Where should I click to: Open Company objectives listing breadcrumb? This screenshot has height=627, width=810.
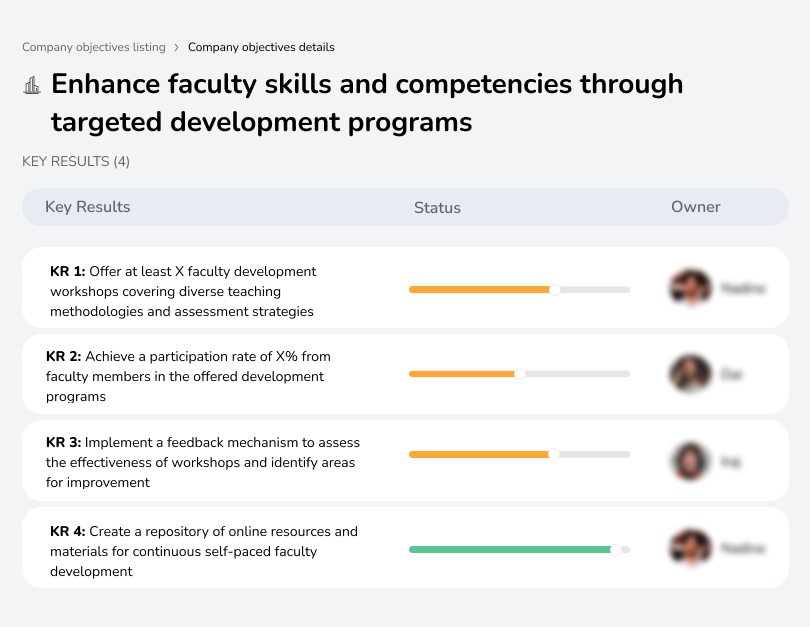[x=93, y=47]
